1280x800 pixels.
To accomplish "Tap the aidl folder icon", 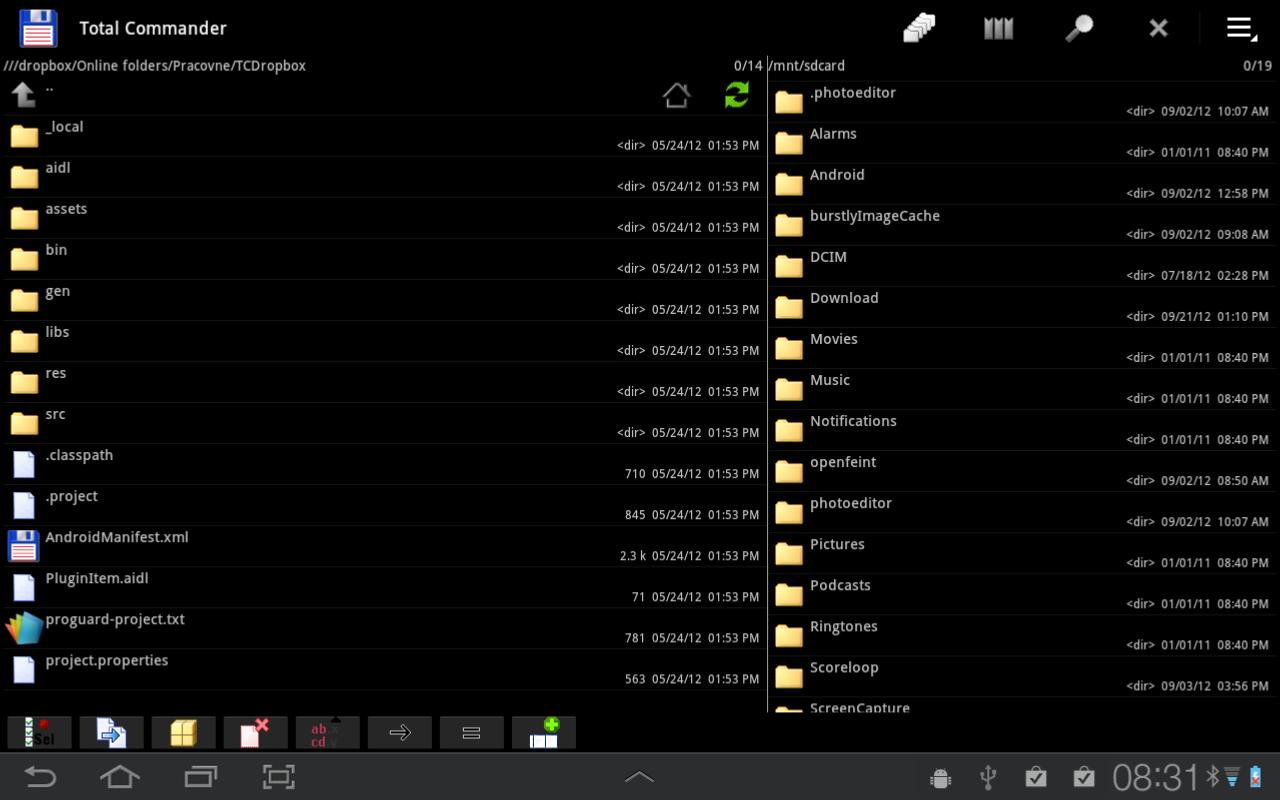I will point(24,178).
